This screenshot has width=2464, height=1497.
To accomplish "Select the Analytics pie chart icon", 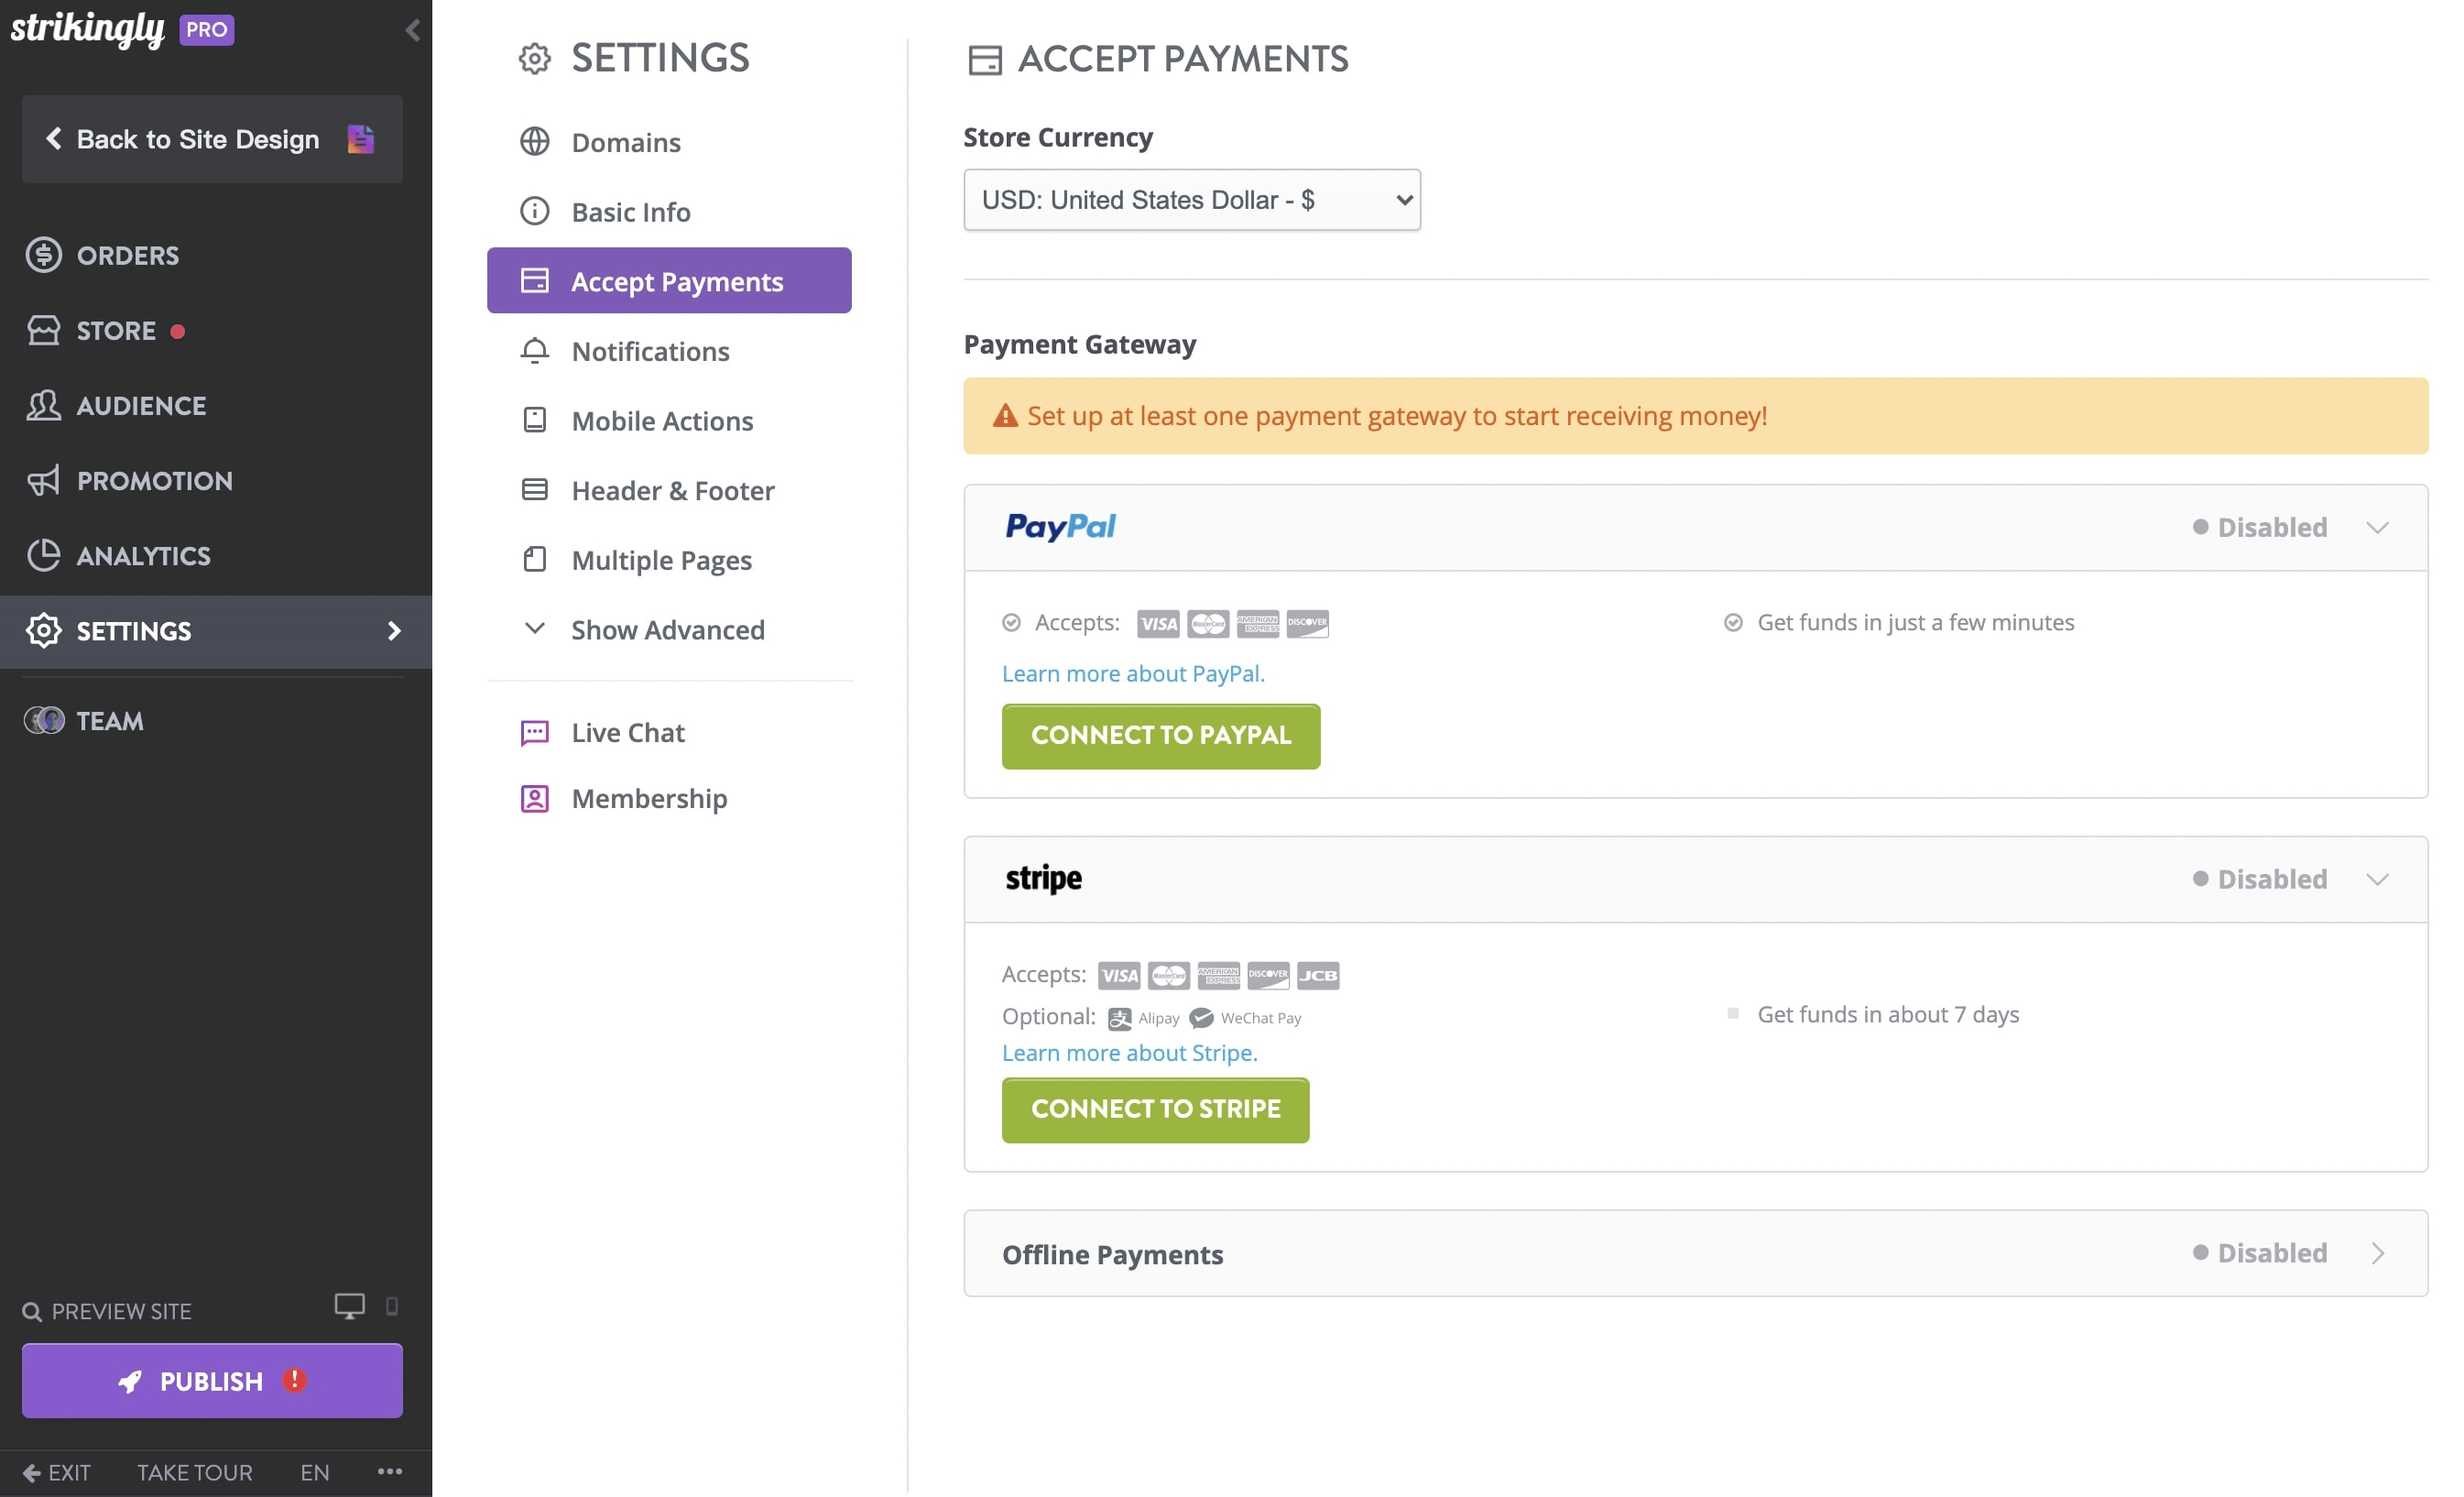I will 44,555.
